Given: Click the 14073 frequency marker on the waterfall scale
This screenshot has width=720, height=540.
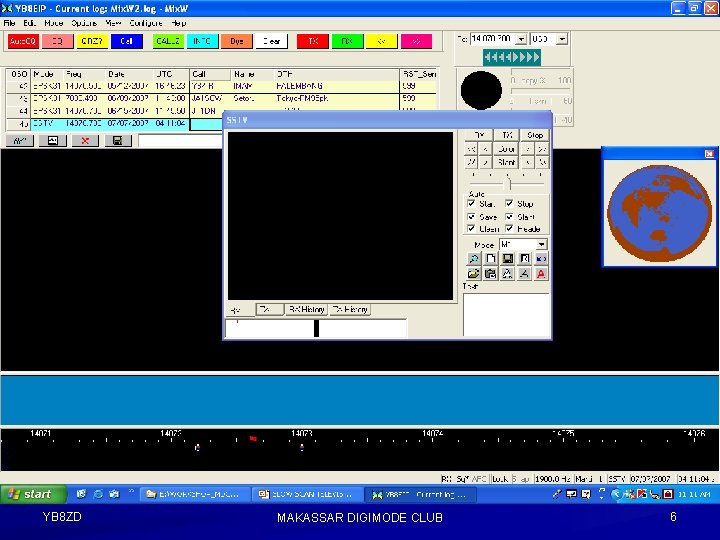Looking at the screenshot, I should [x=302, y=433].
